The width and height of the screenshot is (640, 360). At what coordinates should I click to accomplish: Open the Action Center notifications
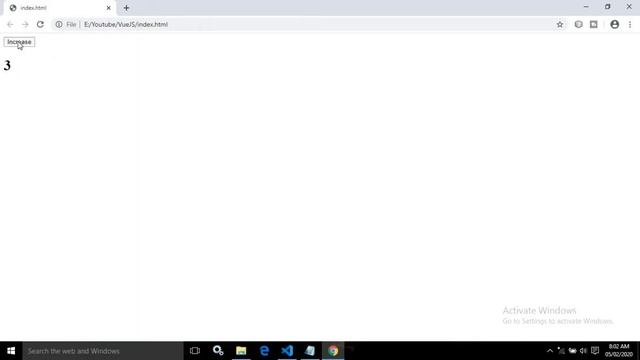pos(595,351)
